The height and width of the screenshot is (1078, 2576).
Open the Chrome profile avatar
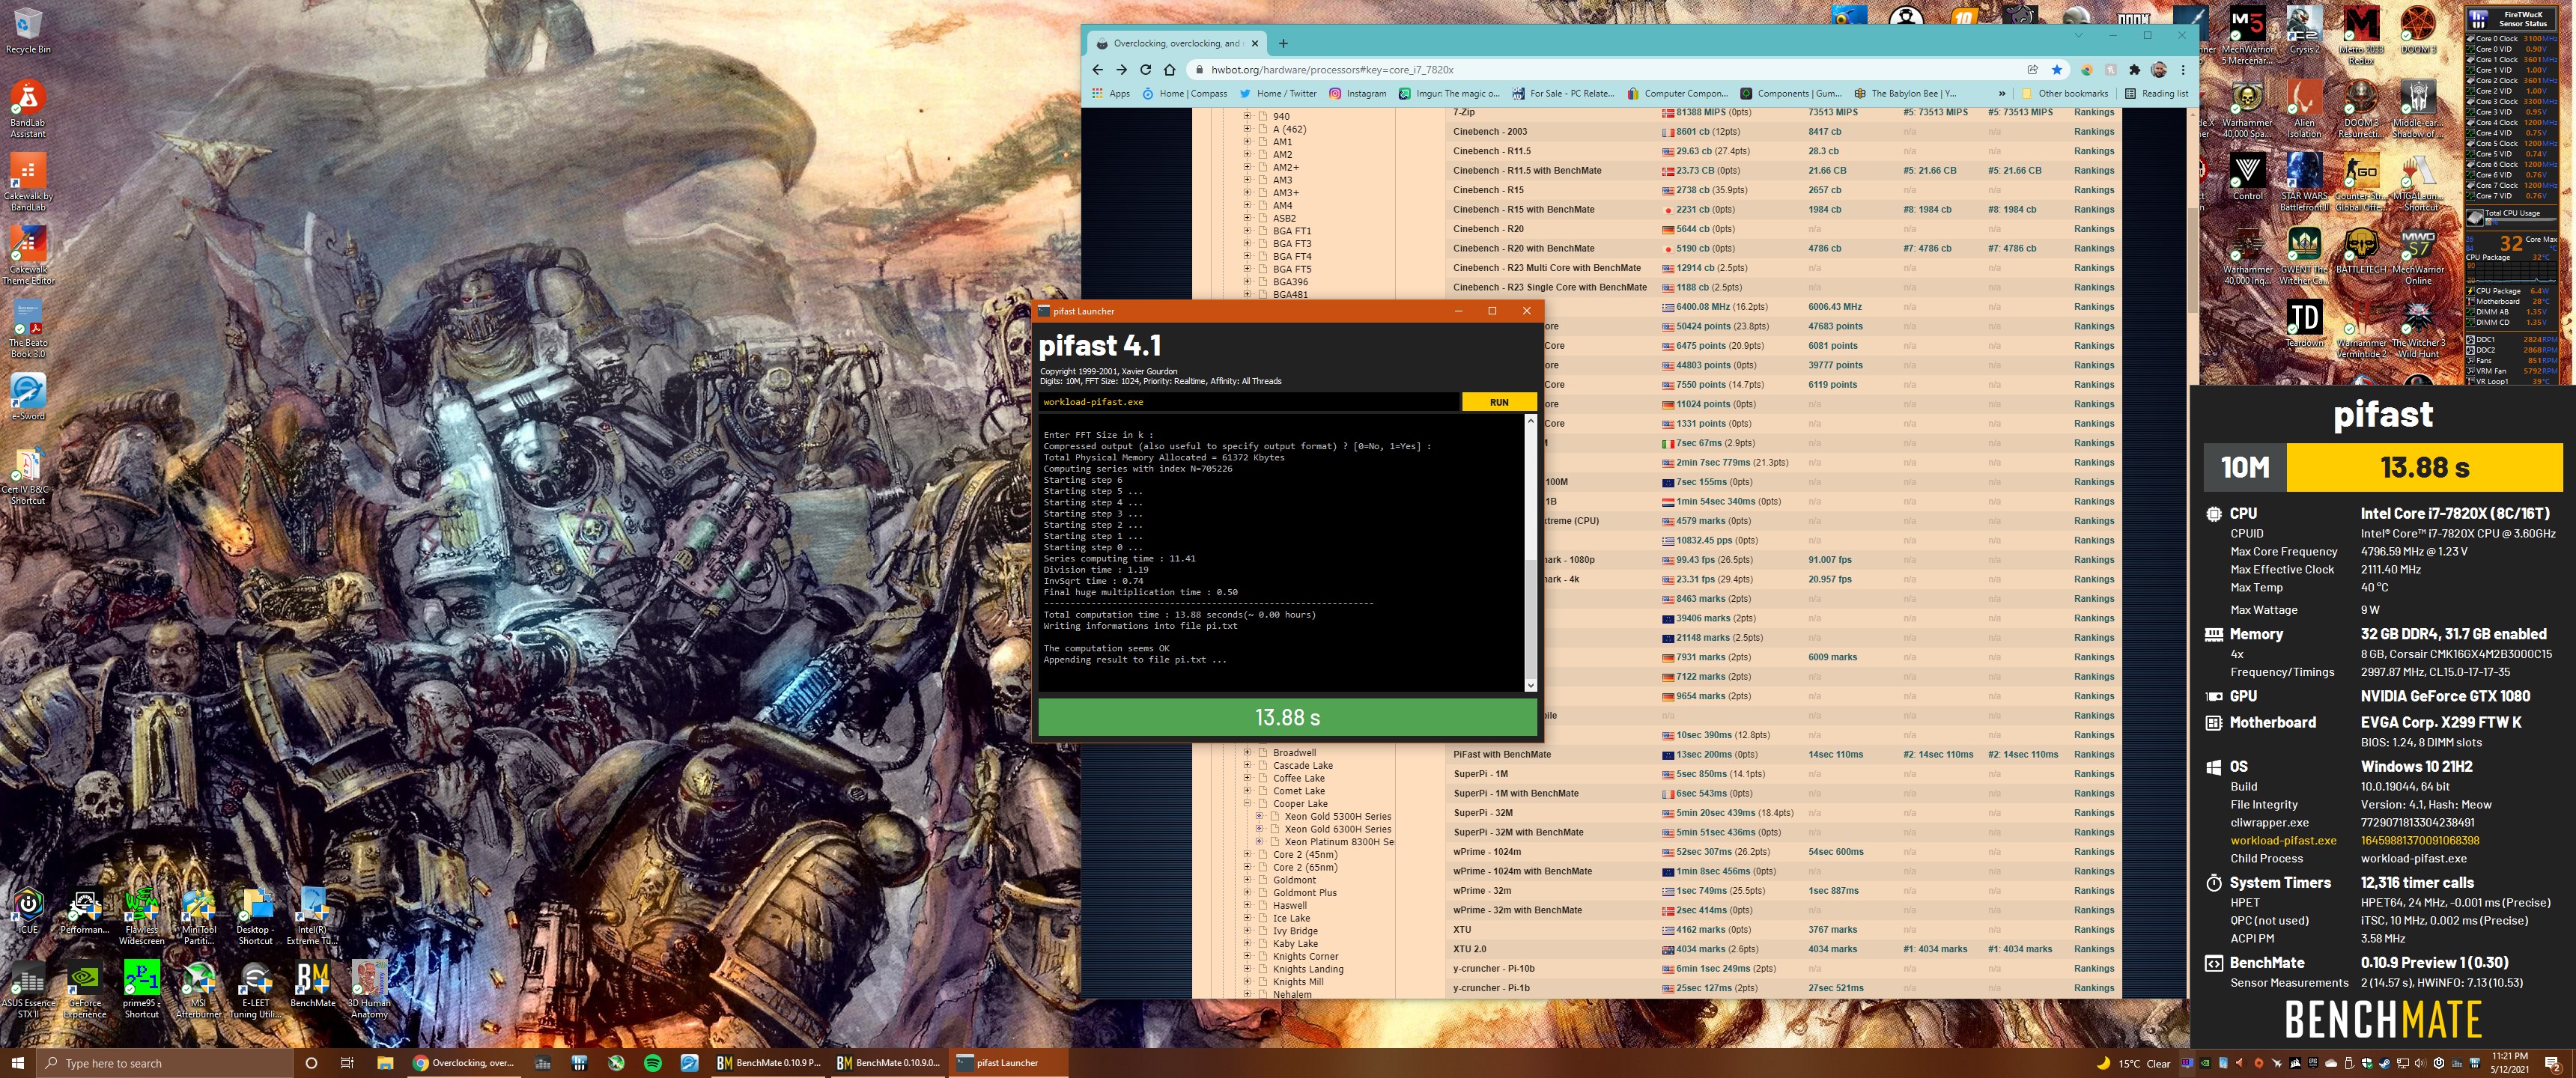2159,70
